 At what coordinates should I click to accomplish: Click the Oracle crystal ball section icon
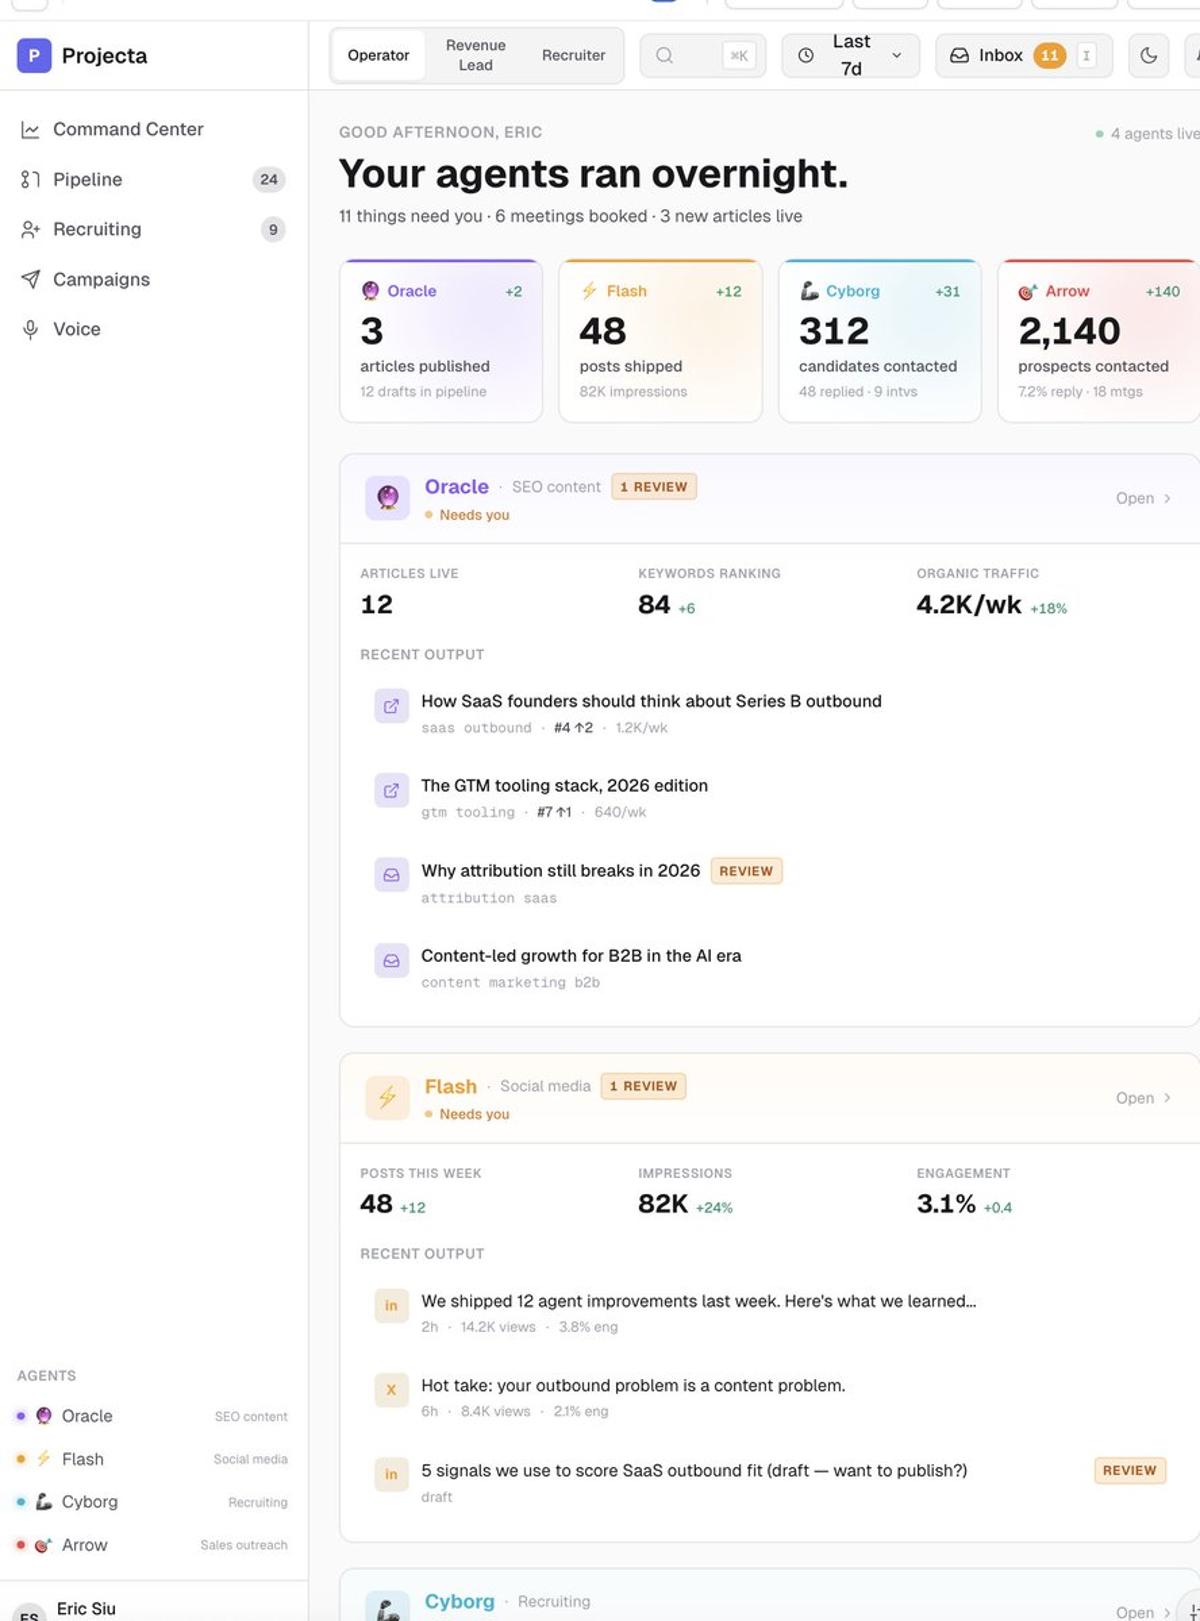pos(387,498)
